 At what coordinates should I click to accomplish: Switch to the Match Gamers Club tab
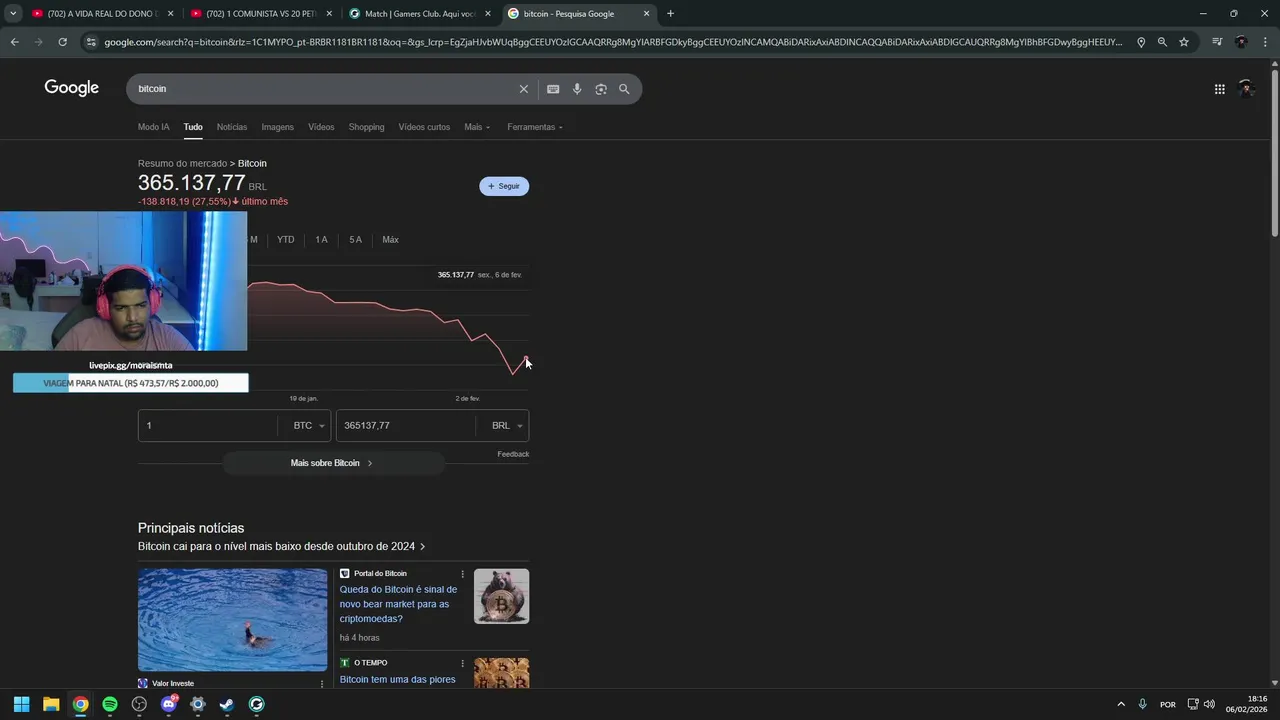(420, 14)
